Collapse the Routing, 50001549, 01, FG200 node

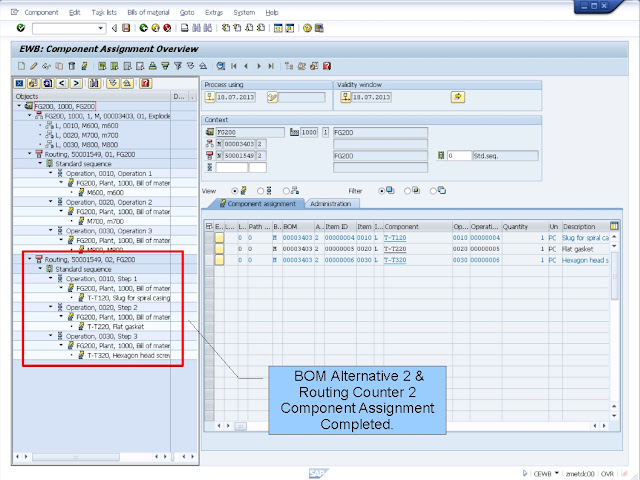[x=30, y=154]
